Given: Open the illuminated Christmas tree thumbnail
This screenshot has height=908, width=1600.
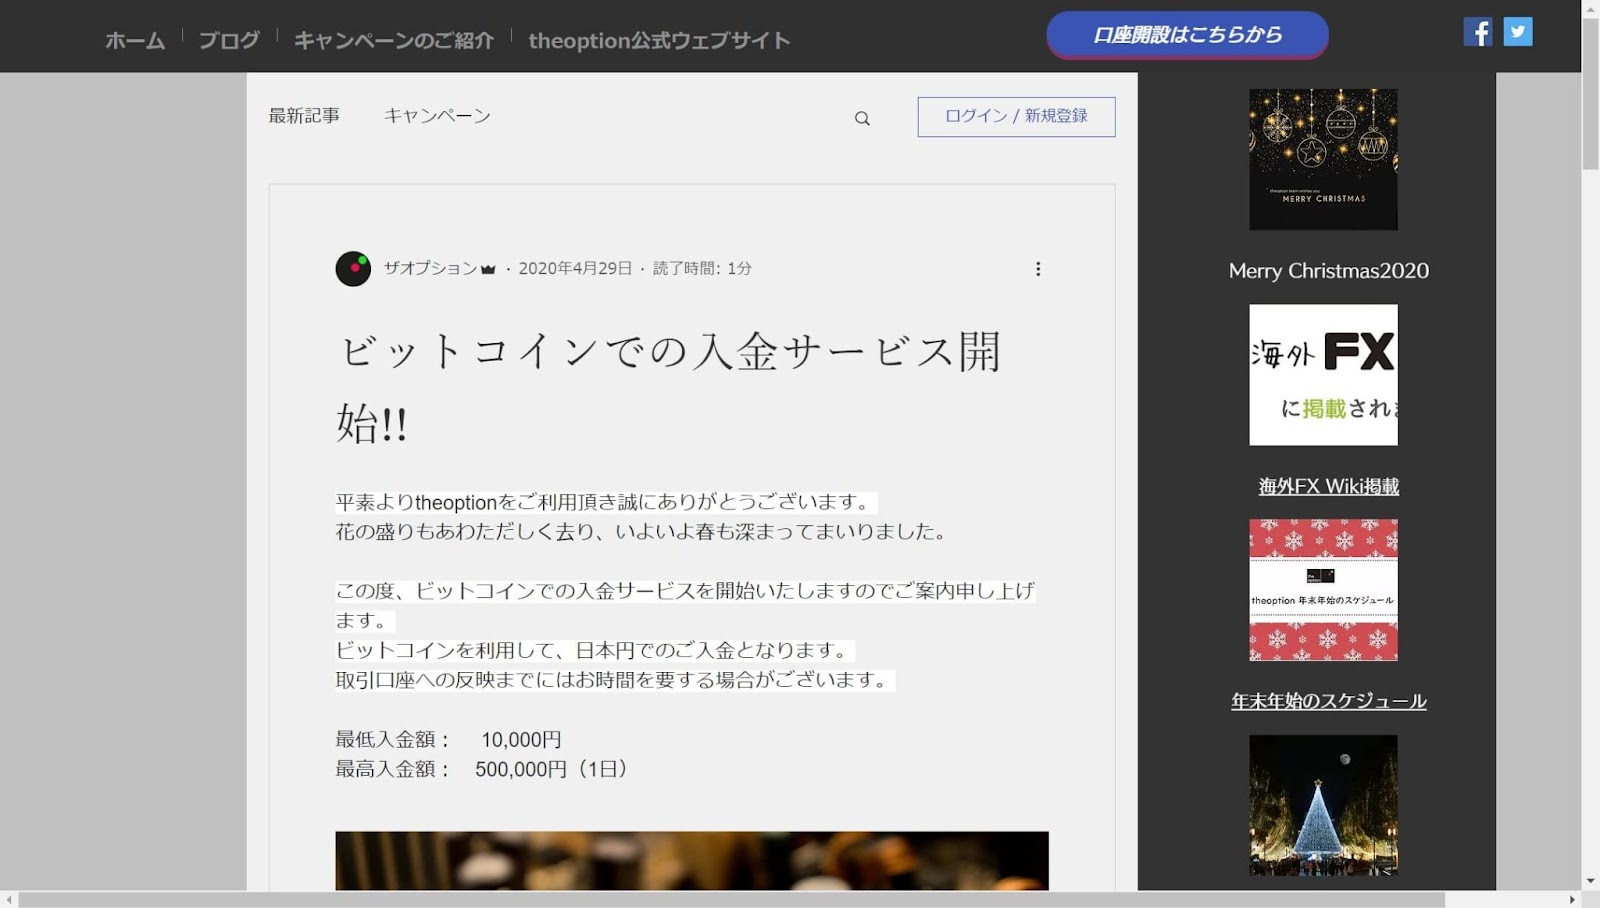Looking at the screenshot, I should tap(1323, 805).
